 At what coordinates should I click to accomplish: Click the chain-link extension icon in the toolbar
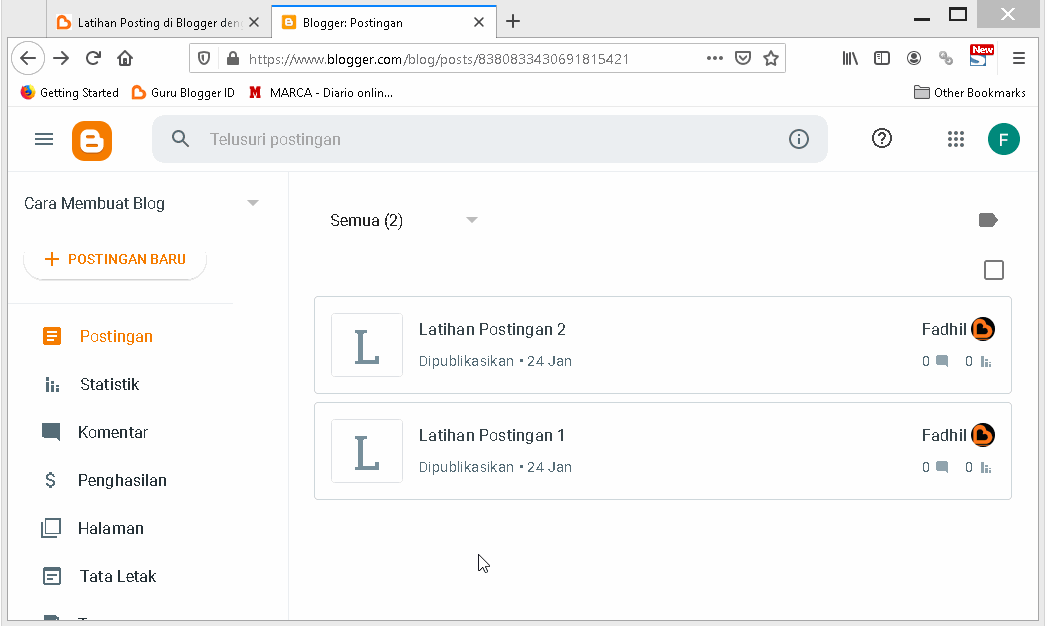tap(946, 59)
